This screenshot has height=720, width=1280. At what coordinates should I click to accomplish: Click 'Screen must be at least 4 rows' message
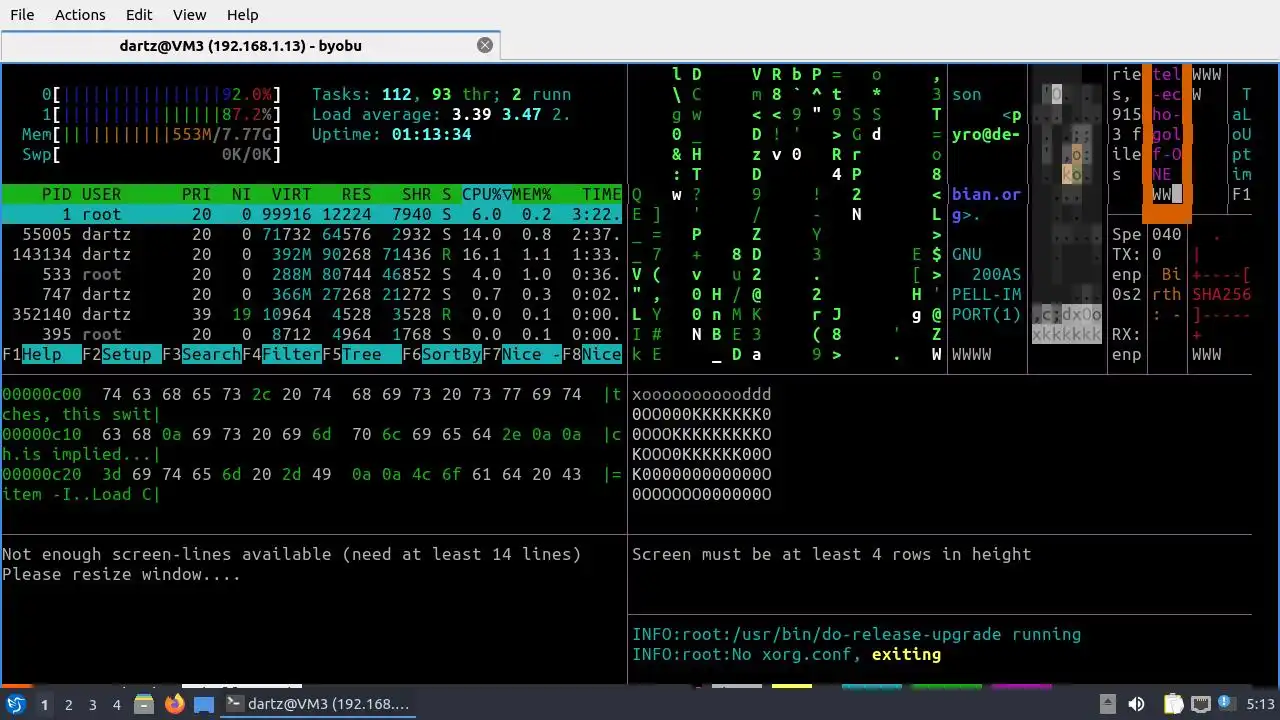click(x=831, y=554)
